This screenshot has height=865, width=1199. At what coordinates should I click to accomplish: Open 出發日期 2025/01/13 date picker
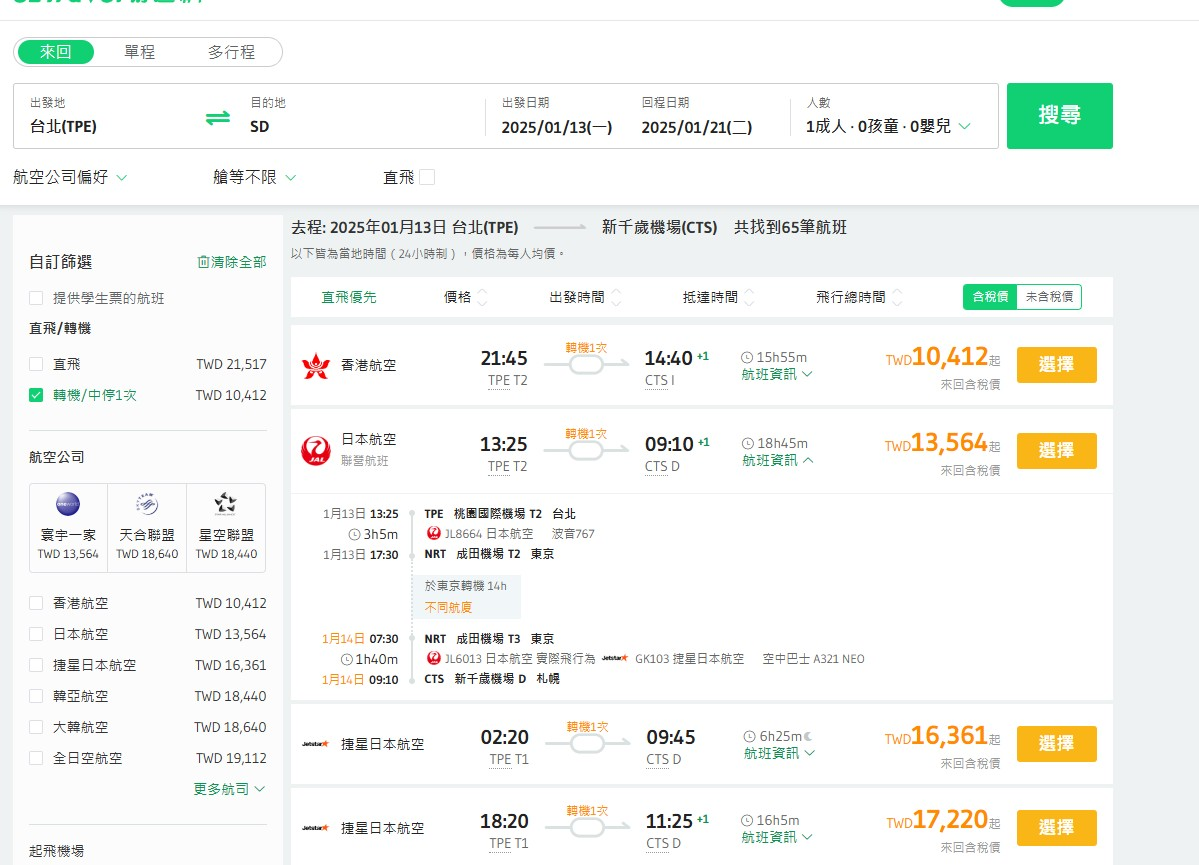point(557,116)
